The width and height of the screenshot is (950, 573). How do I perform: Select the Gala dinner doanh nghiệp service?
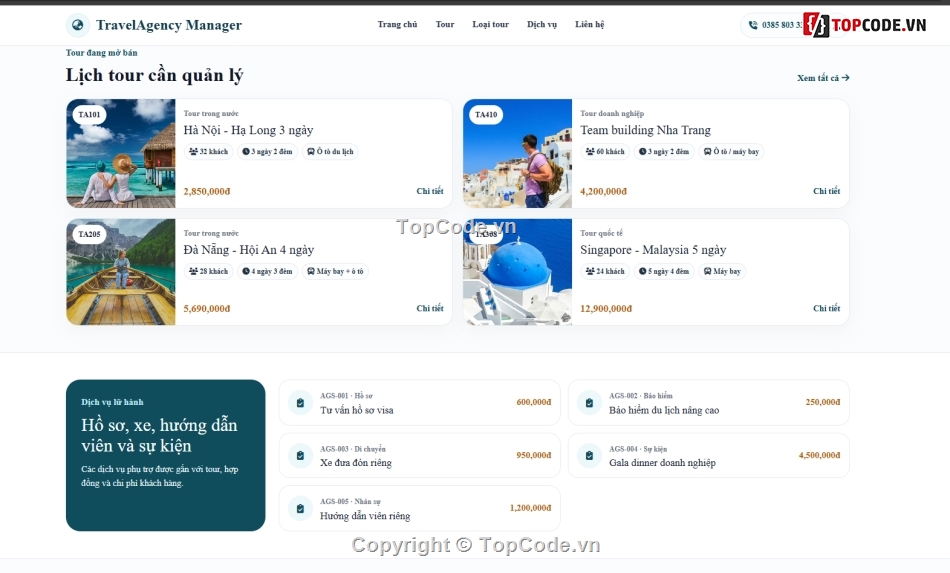[709, 455]
